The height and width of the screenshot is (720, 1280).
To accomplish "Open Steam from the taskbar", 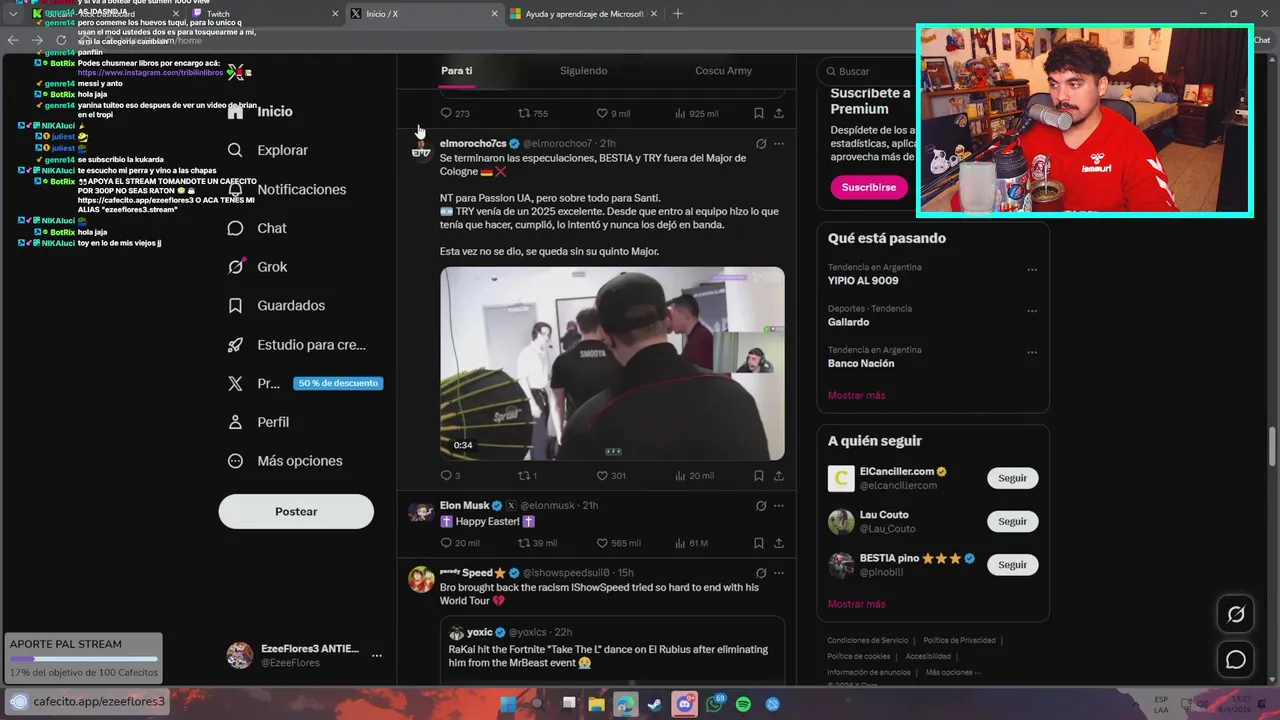I will 654,705.
